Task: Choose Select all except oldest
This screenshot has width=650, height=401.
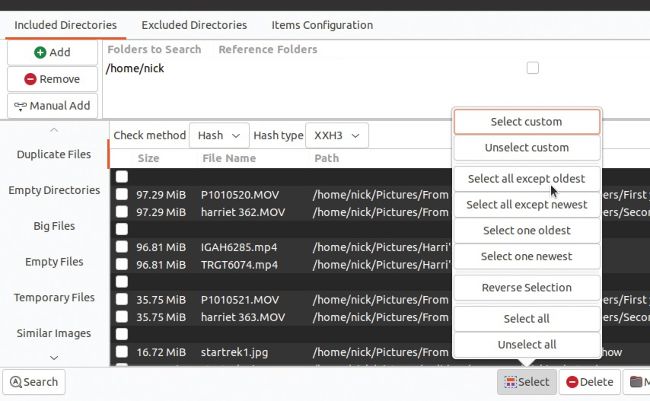Action: tap(526, 179)
